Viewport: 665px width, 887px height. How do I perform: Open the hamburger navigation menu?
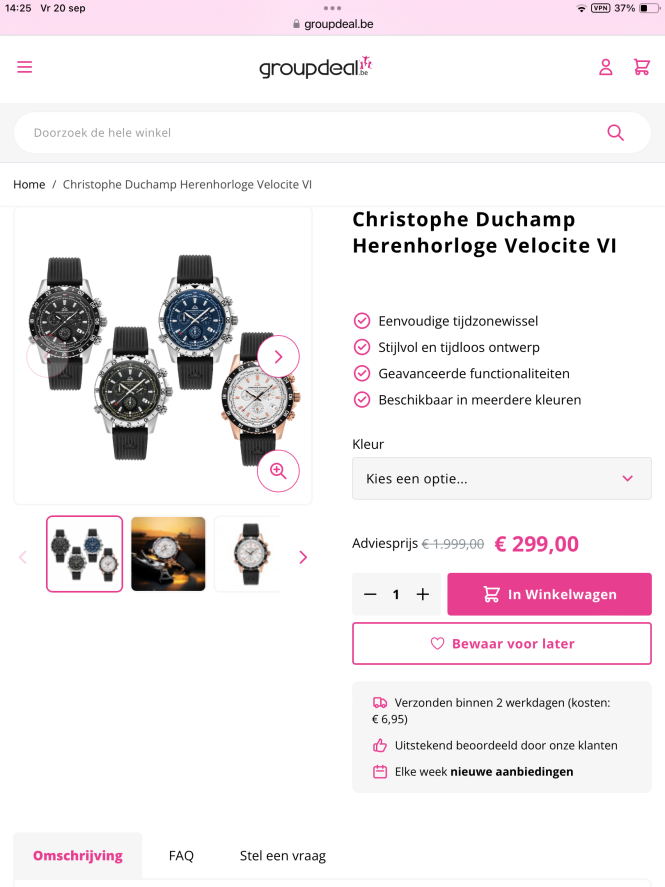pyautogui.click(x=24, y=67)
